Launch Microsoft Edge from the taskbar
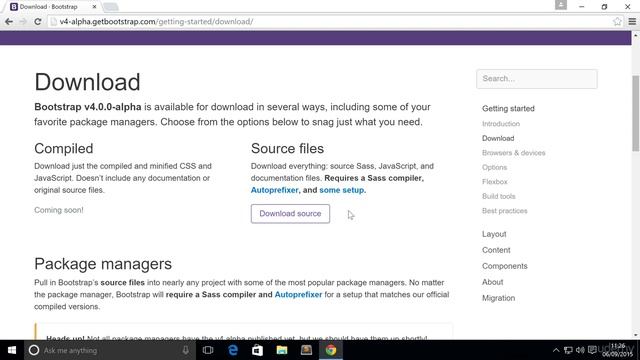 233,350
